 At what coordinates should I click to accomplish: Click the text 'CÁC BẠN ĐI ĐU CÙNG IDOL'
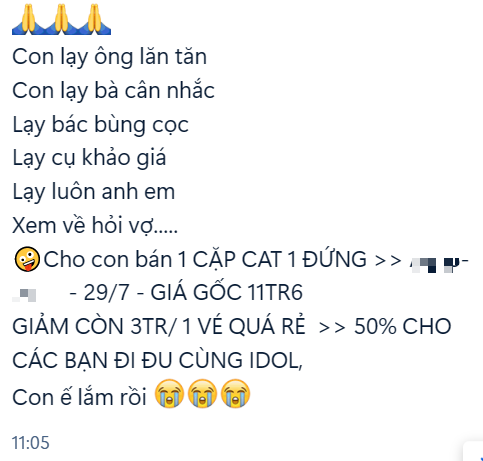155,360
